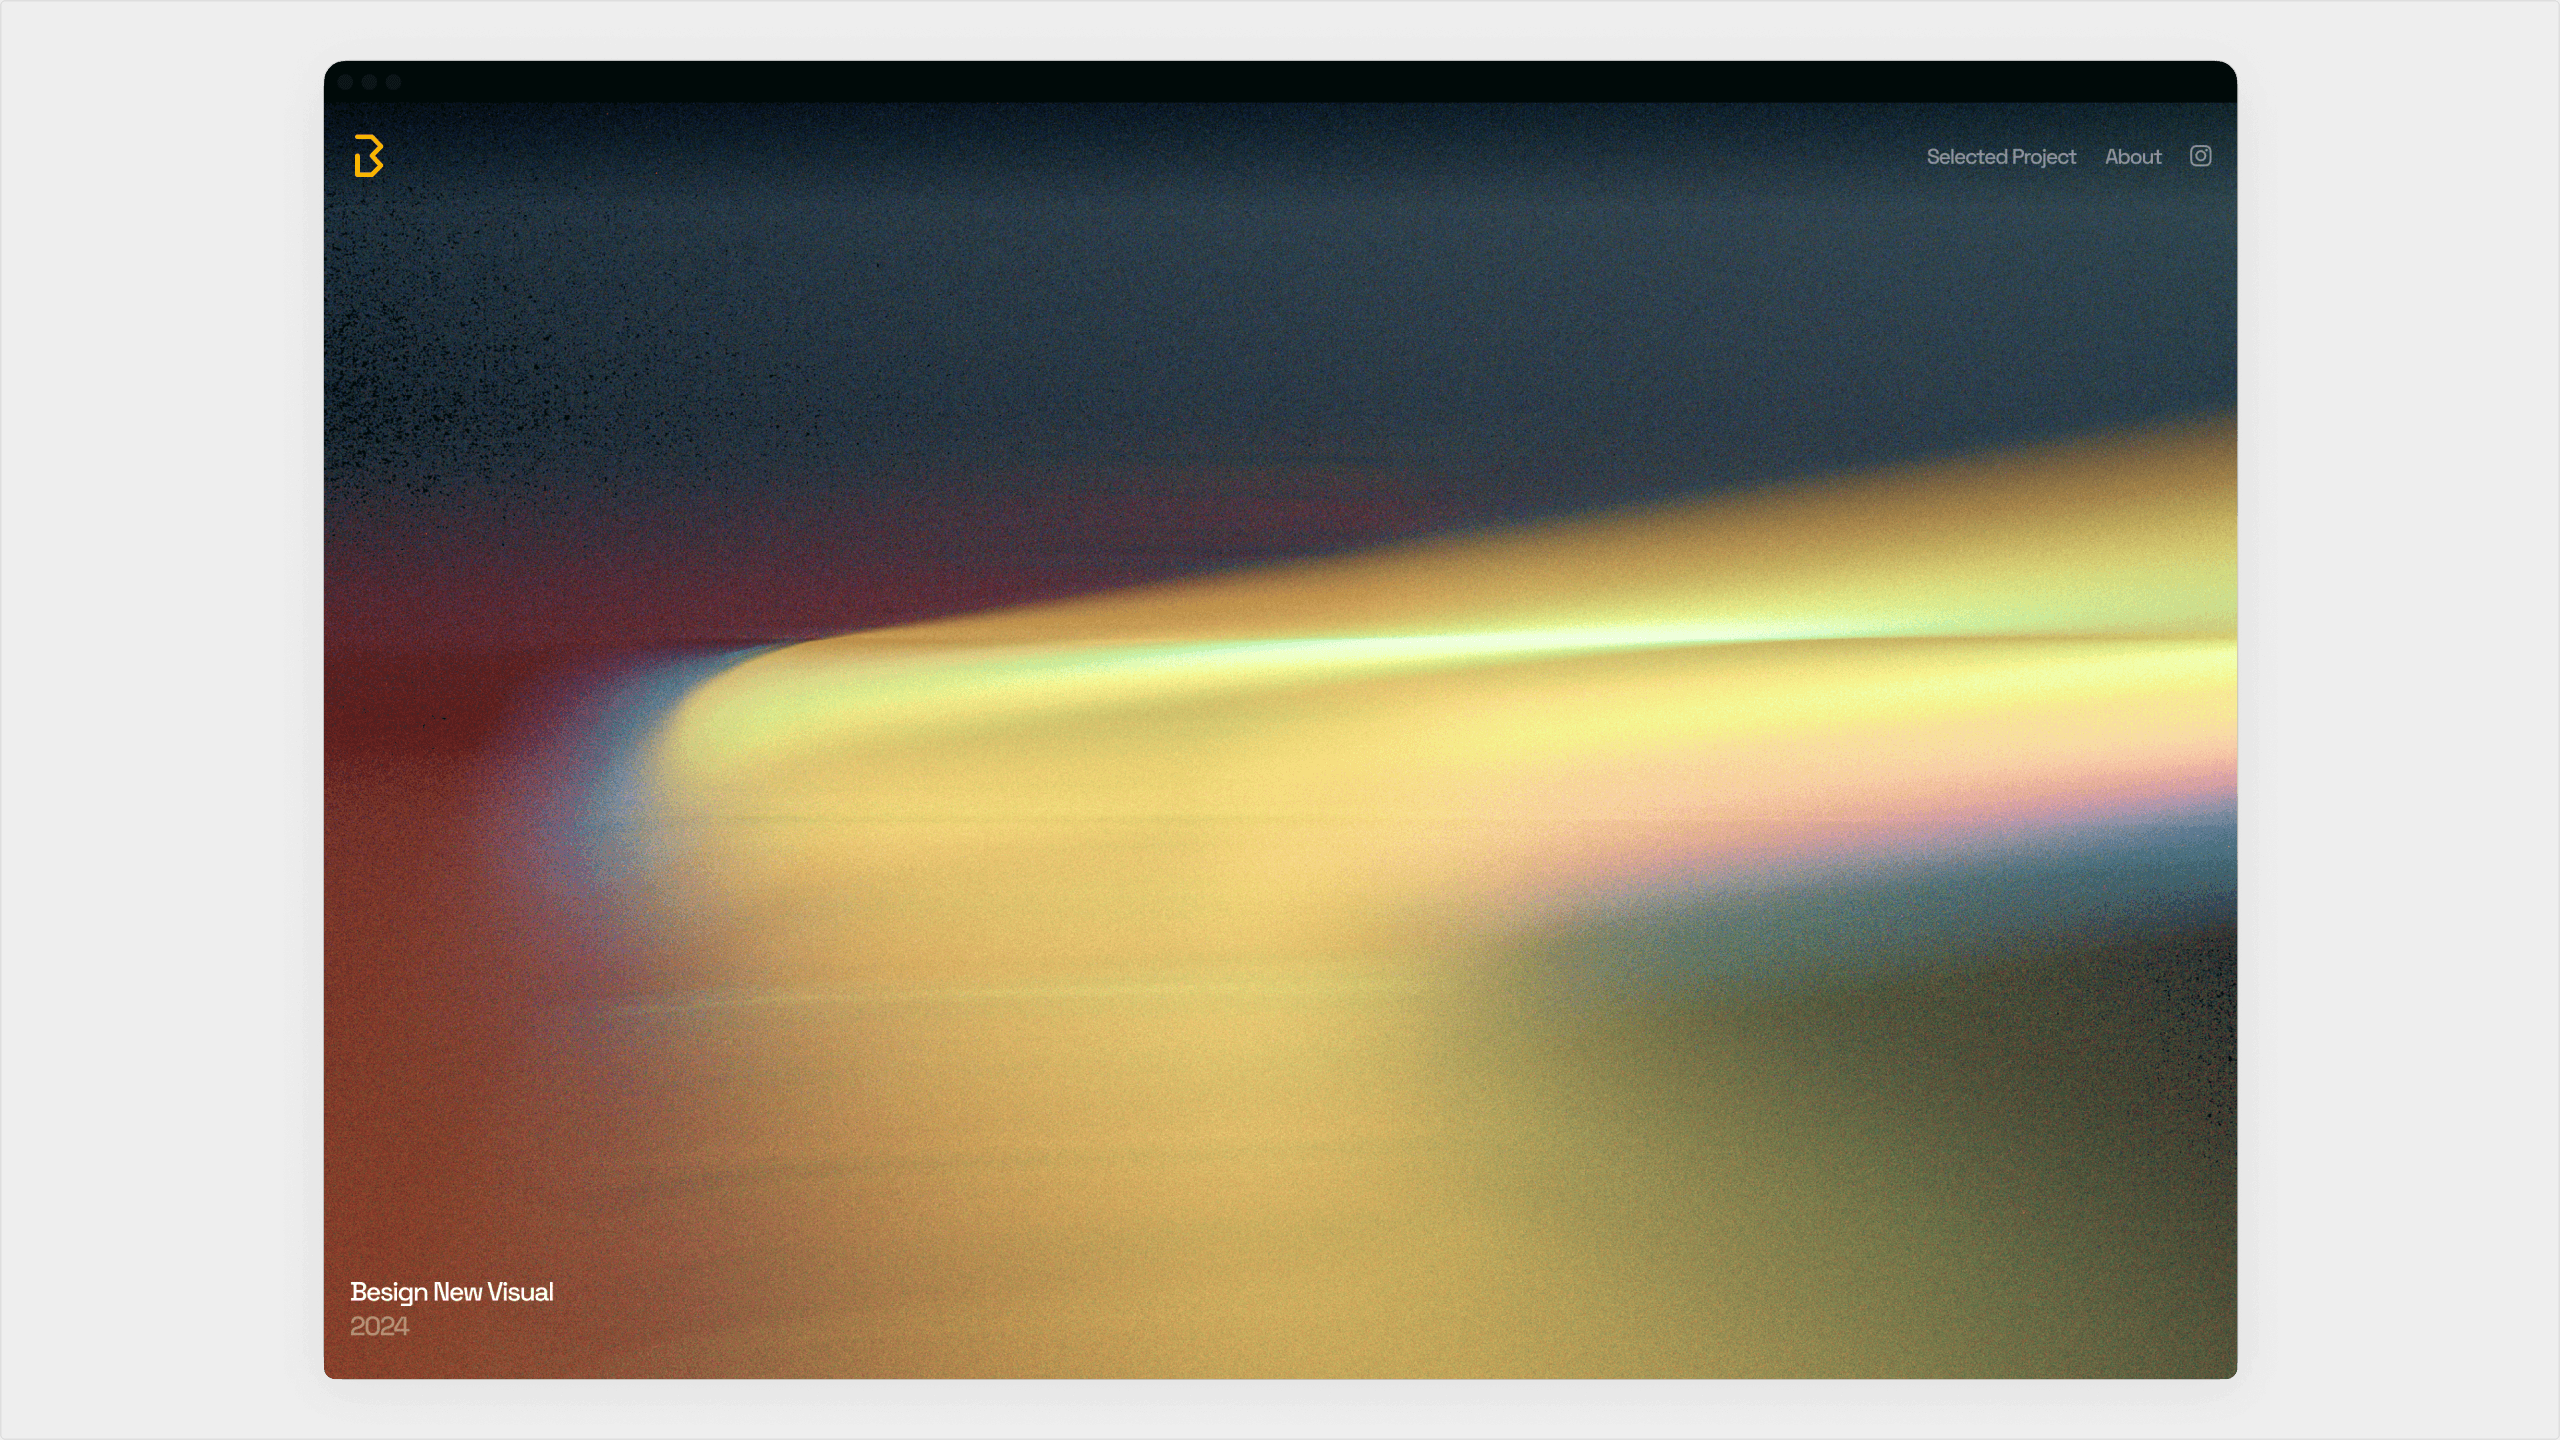
Task: Click the third window control dot
Action: (x=393, y=82)
